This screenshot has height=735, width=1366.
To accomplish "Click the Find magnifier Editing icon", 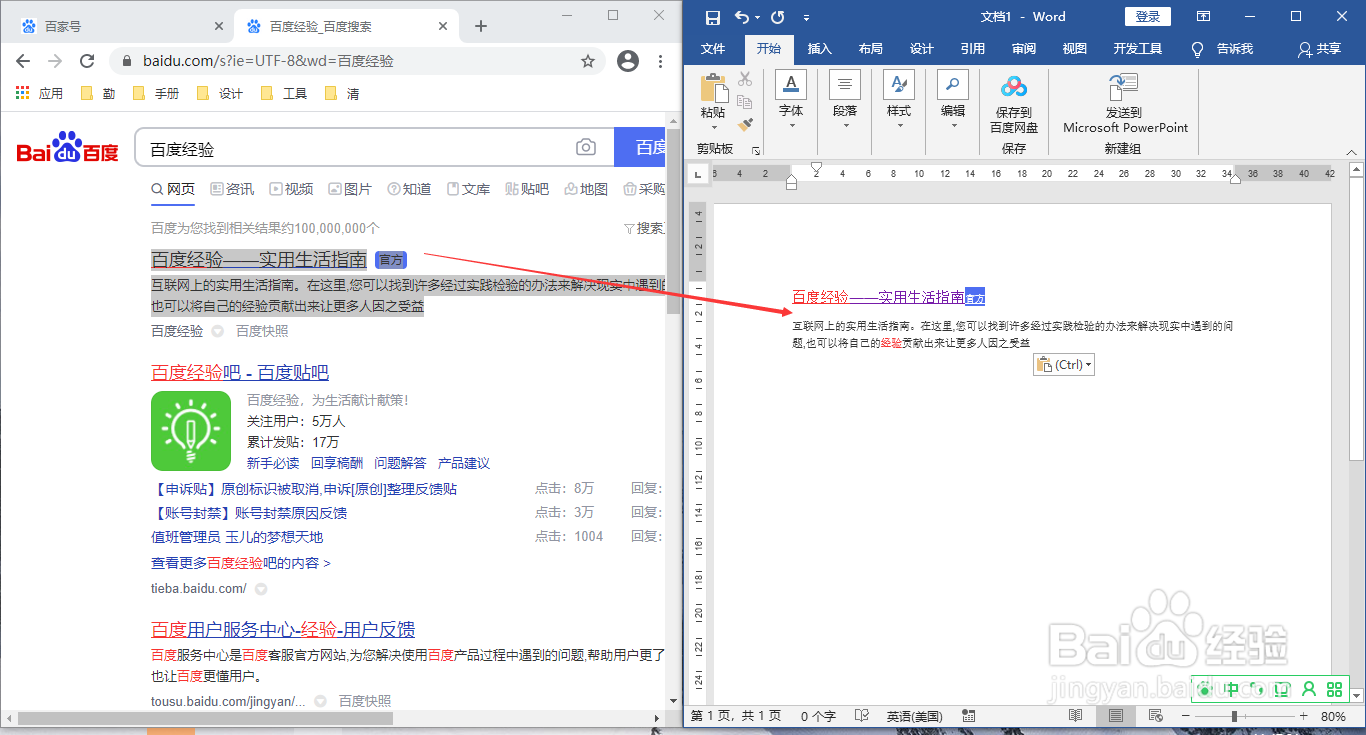I will click(x=953, y=86).
